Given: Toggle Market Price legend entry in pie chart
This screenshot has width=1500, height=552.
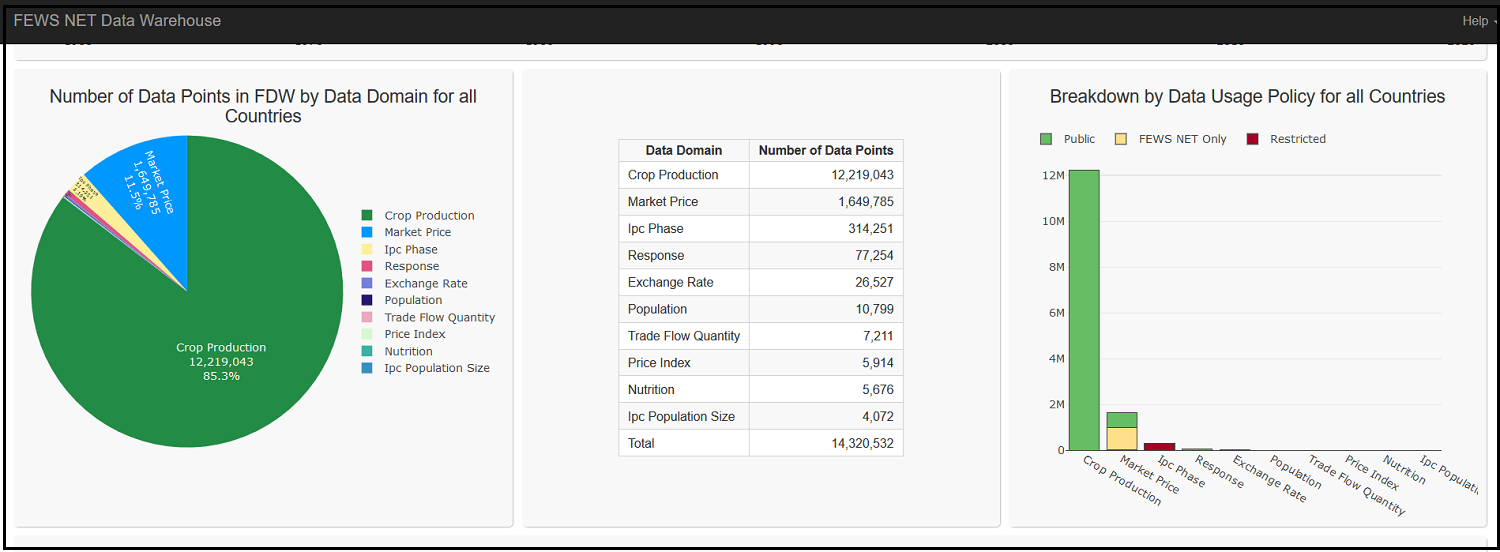Looking at the screenshot, I should click(x=417, y=232).
